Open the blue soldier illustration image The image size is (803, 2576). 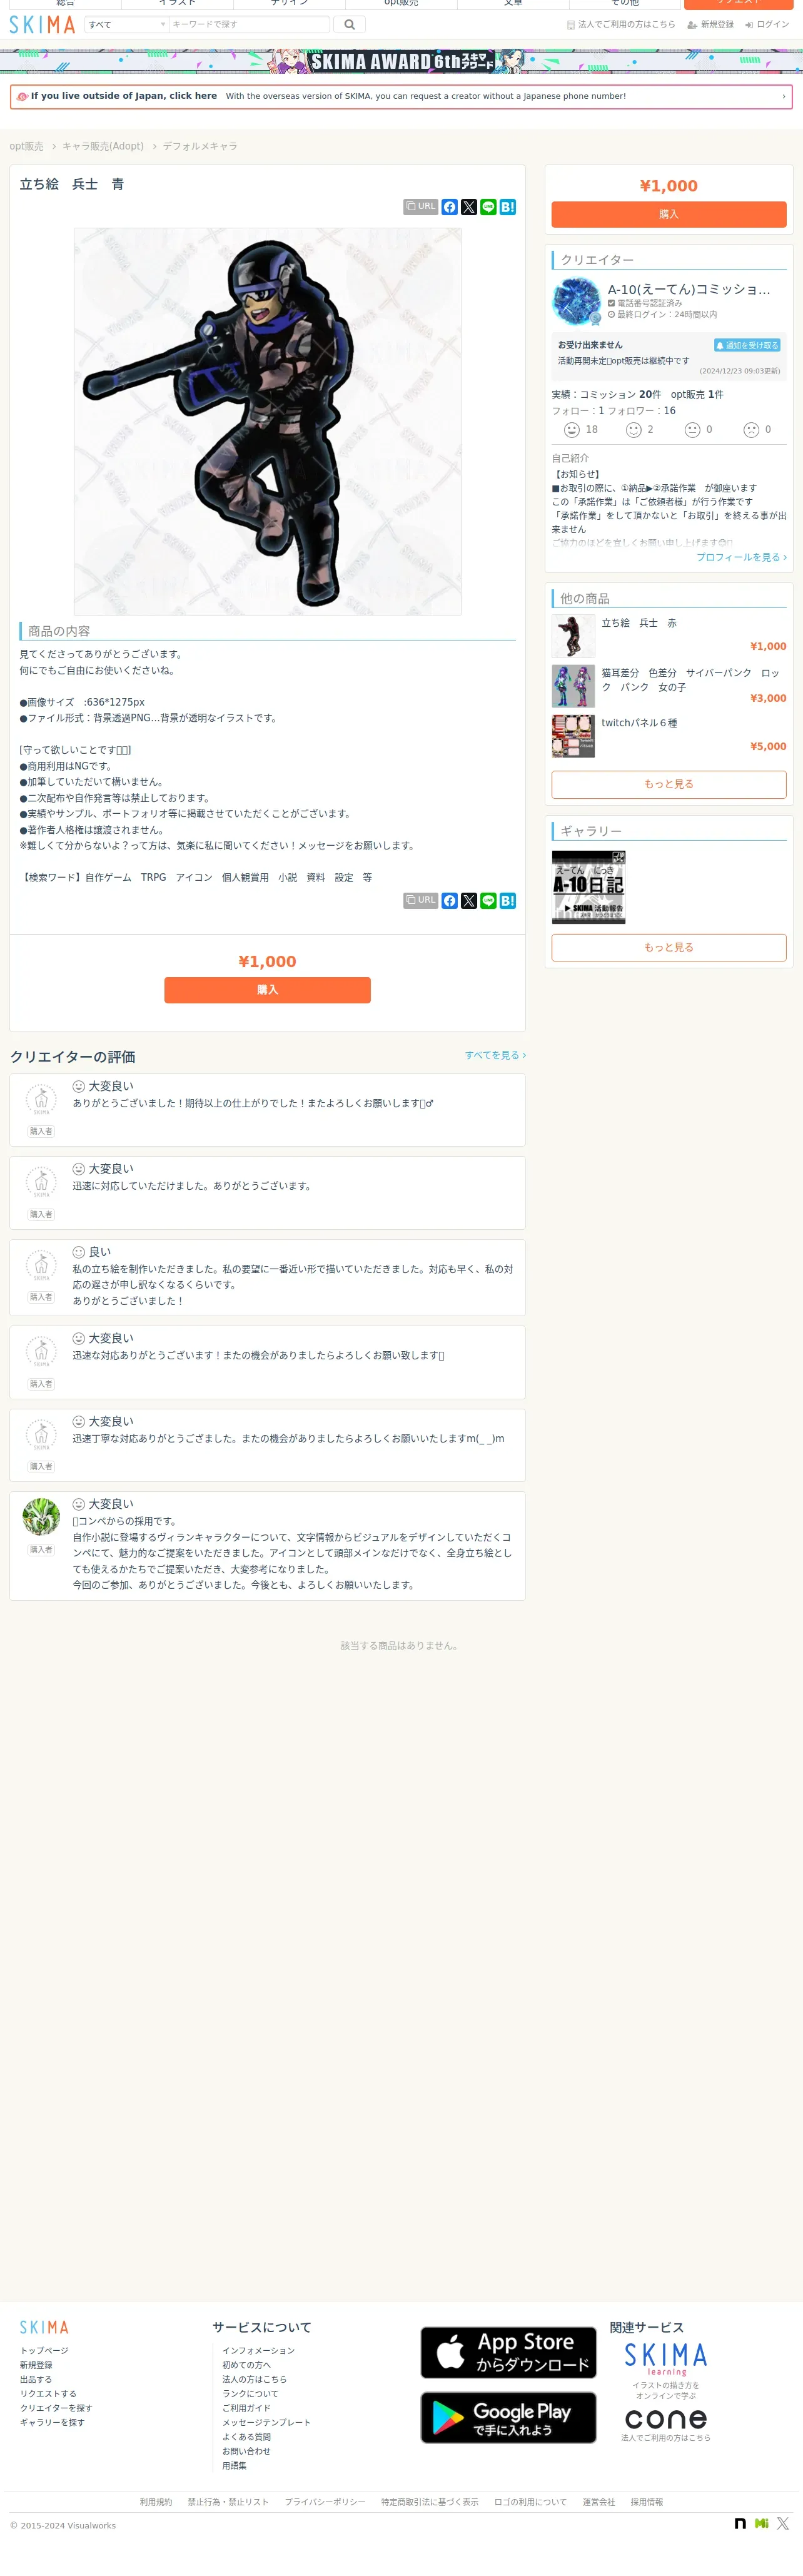267,421
